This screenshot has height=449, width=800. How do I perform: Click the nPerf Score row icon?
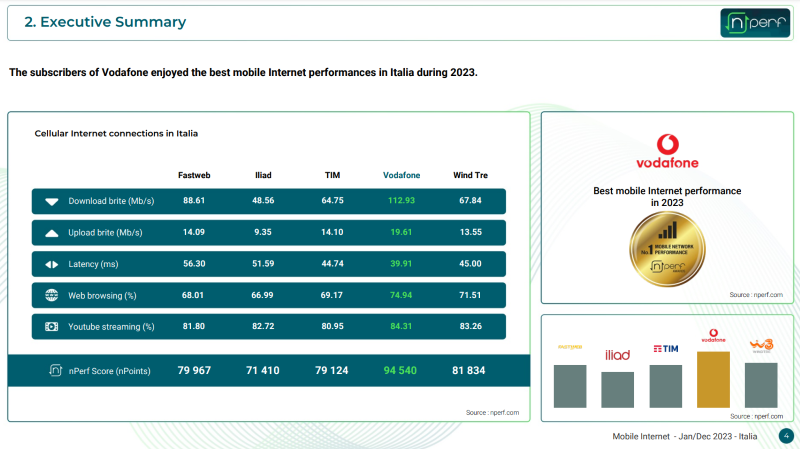click(x=57, y=371)
